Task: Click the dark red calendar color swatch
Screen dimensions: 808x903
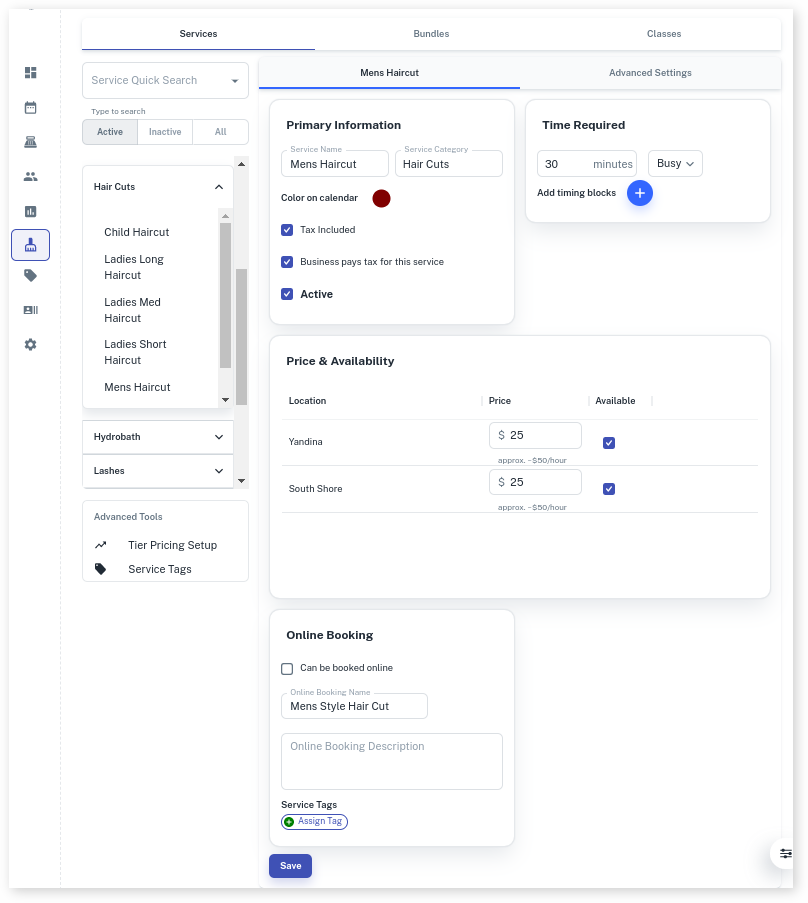Action: (381, 198)
